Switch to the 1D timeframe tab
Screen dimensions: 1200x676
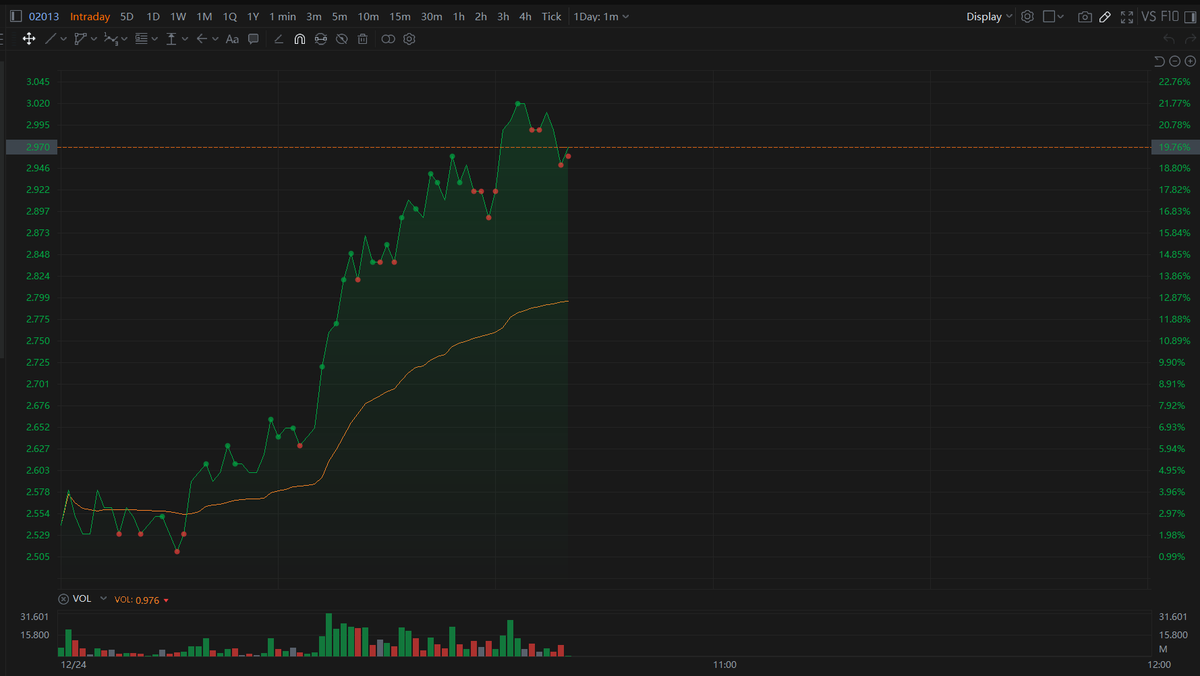(153, 16)
